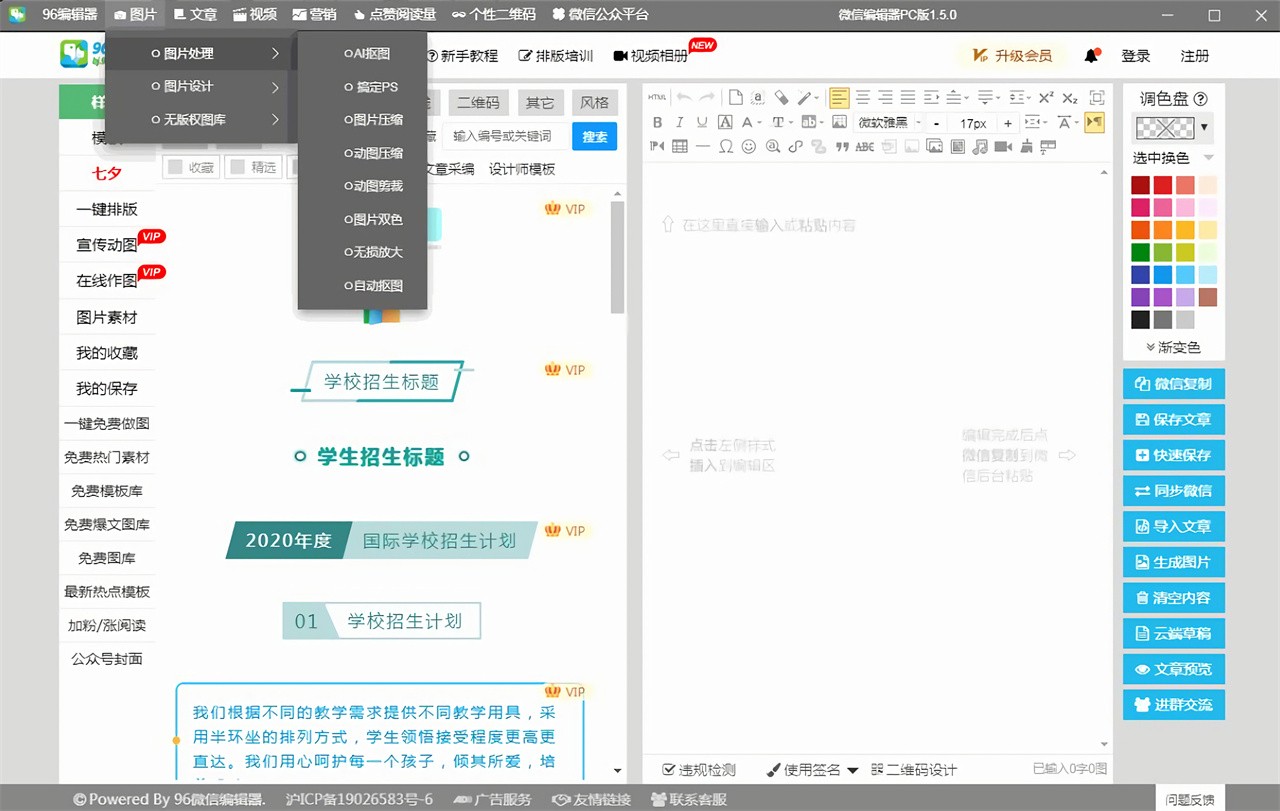
Task: Toggle the 精选 checkbox filter
Action: [x=238, y=168]
